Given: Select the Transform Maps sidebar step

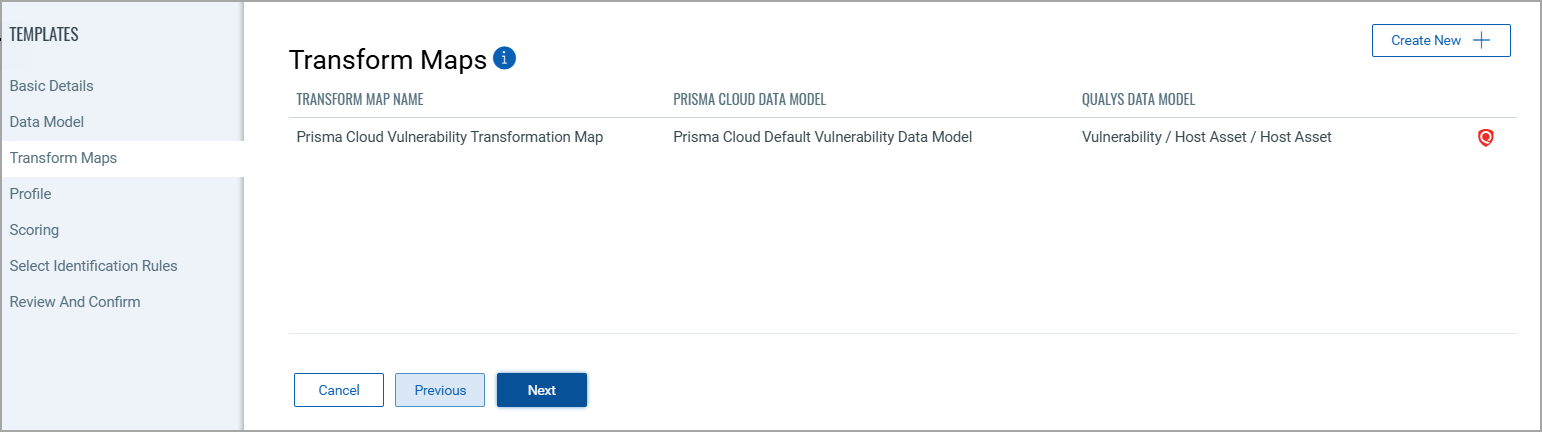Looking at the screenshot, I should (x=63, y=158).
